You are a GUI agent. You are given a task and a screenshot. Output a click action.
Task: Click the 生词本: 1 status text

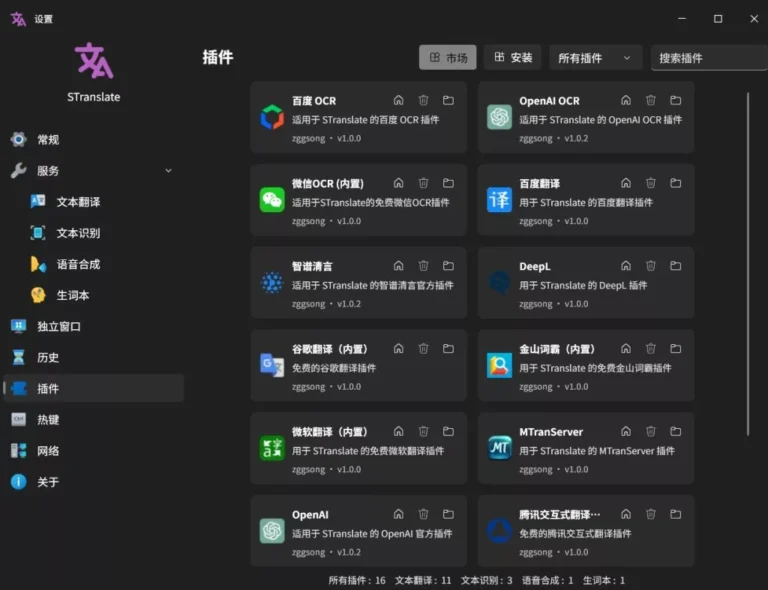[x=604, y=580]
